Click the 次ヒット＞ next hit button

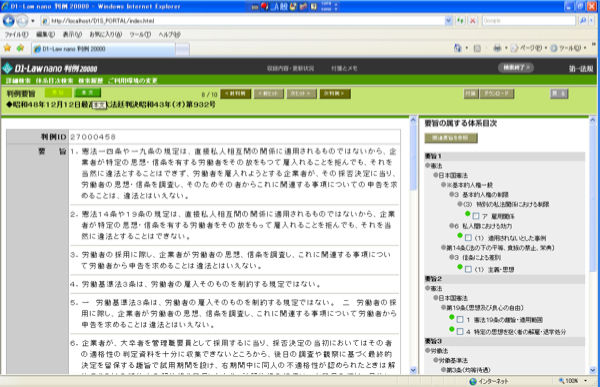[302, 94]
